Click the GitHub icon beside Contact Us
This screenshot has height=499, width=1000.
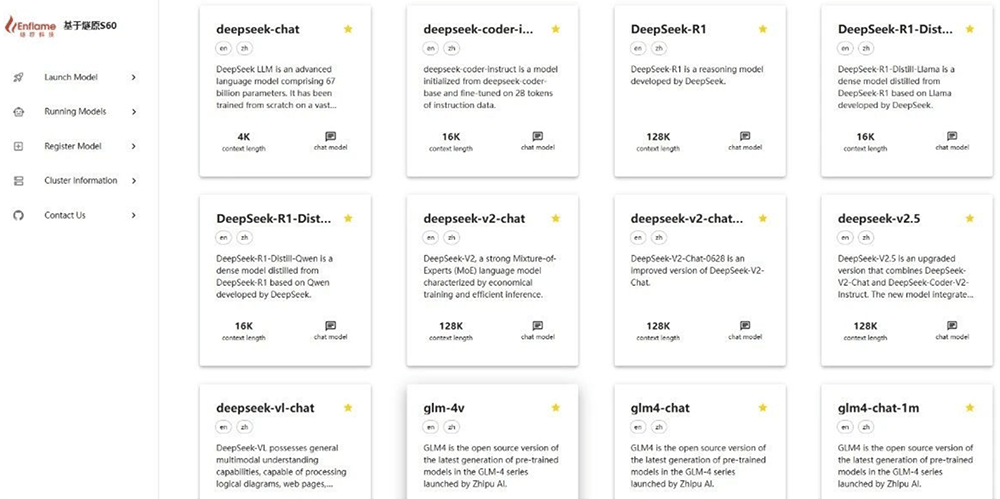click(x=18, y=215)
